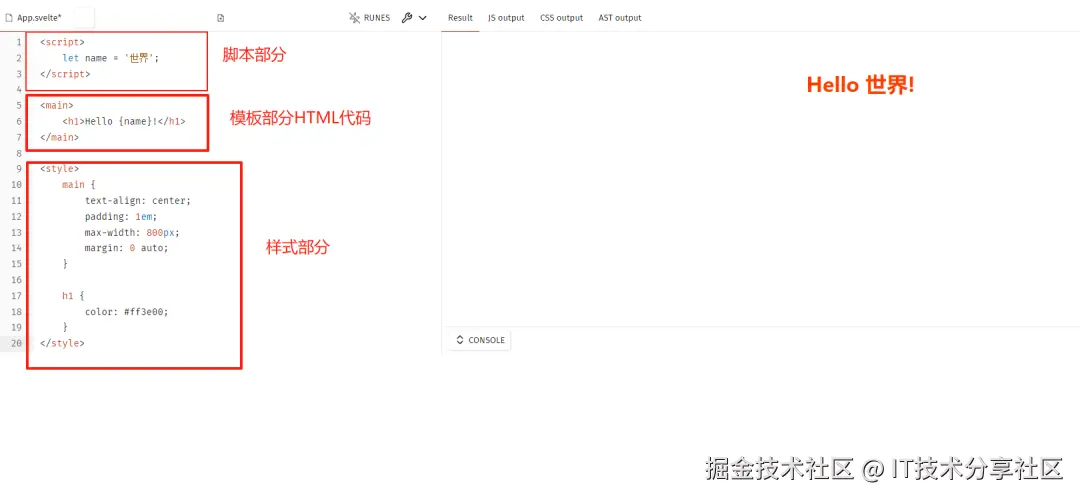Toggle the RUNES mode indicator
The height and width of the screenshot is (499, 1080).
click(x=369, y=18)
